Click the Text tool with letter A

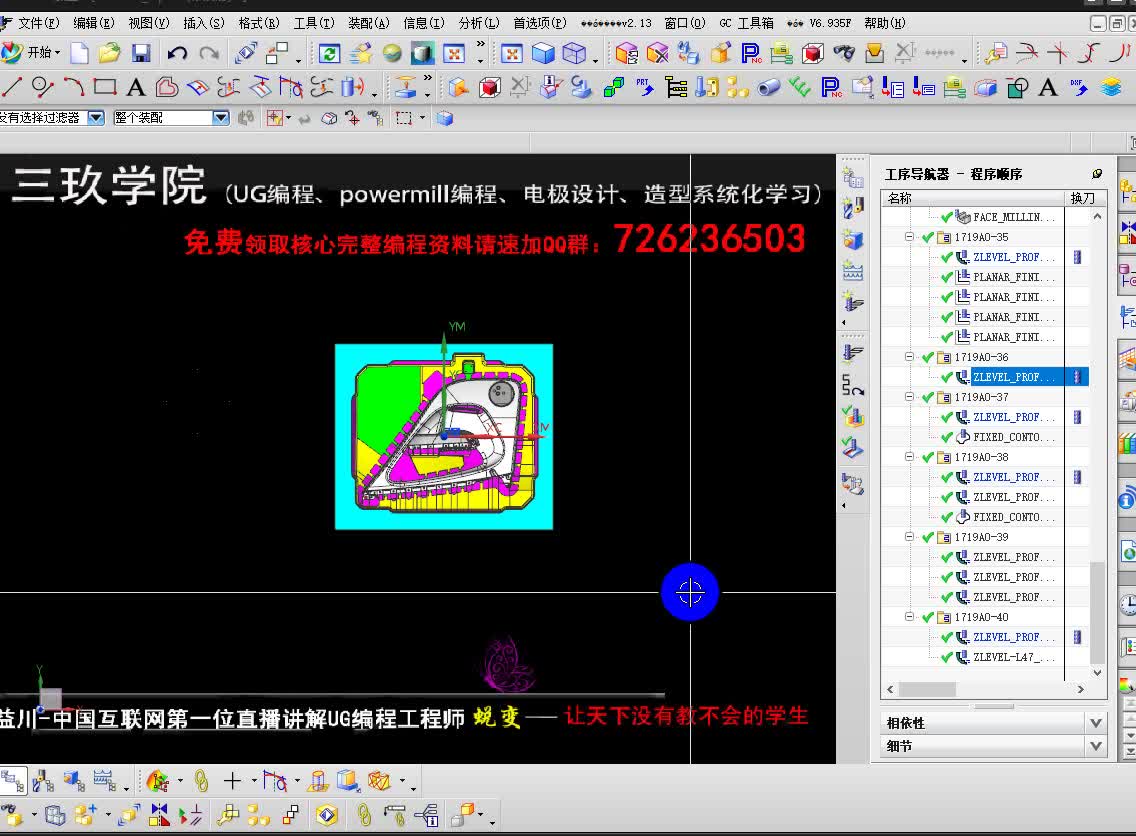pos(135,88)
